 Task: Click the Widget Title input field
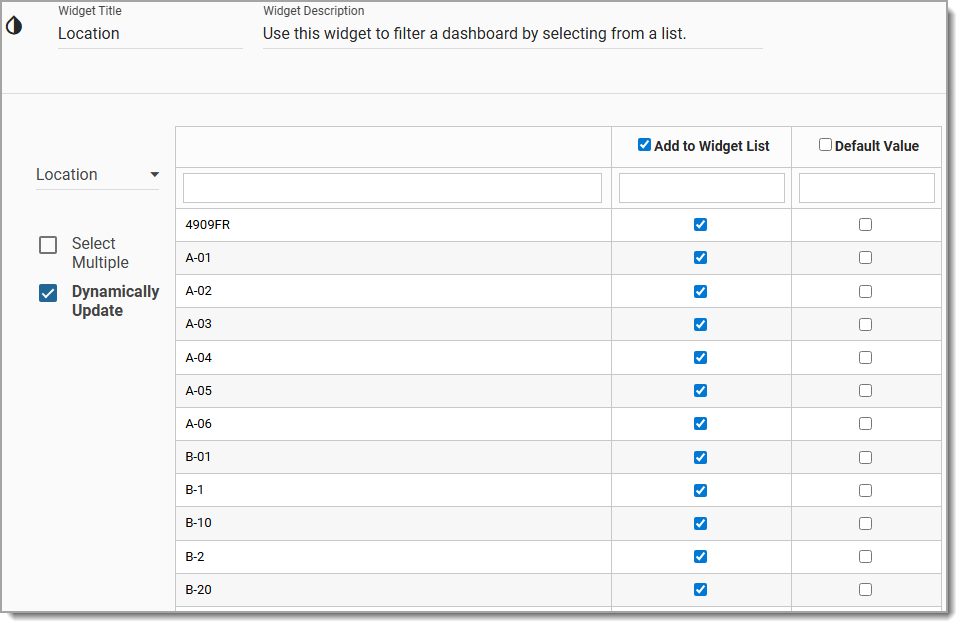(x=150, y=33)
